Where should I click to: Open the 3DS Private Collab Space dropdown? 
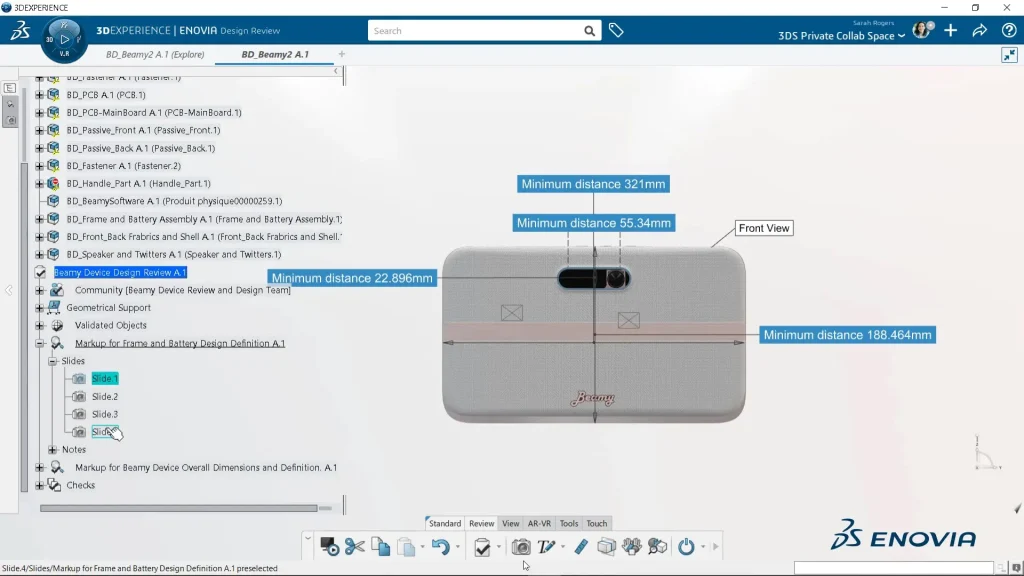[x=841, y=36]
